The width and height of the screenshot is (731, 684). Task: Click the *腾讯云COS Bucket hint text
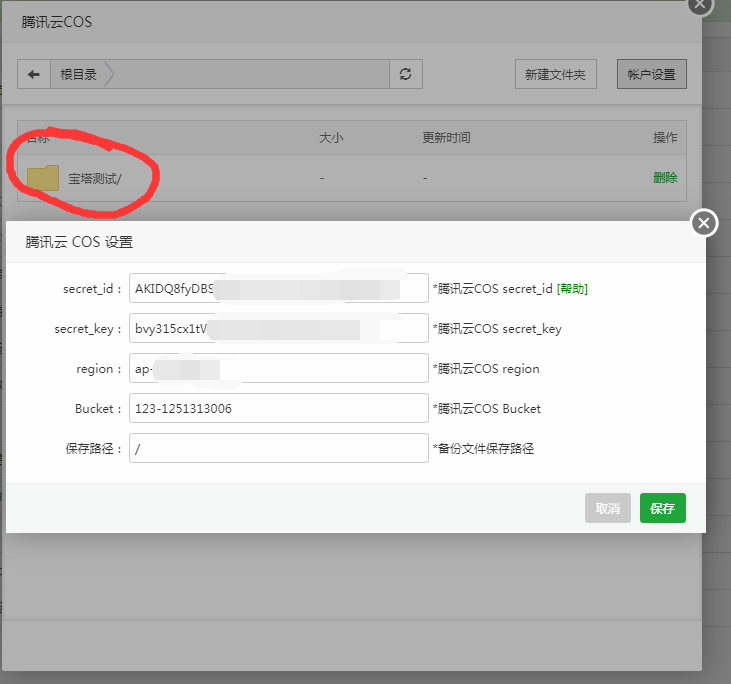point(487,409)
